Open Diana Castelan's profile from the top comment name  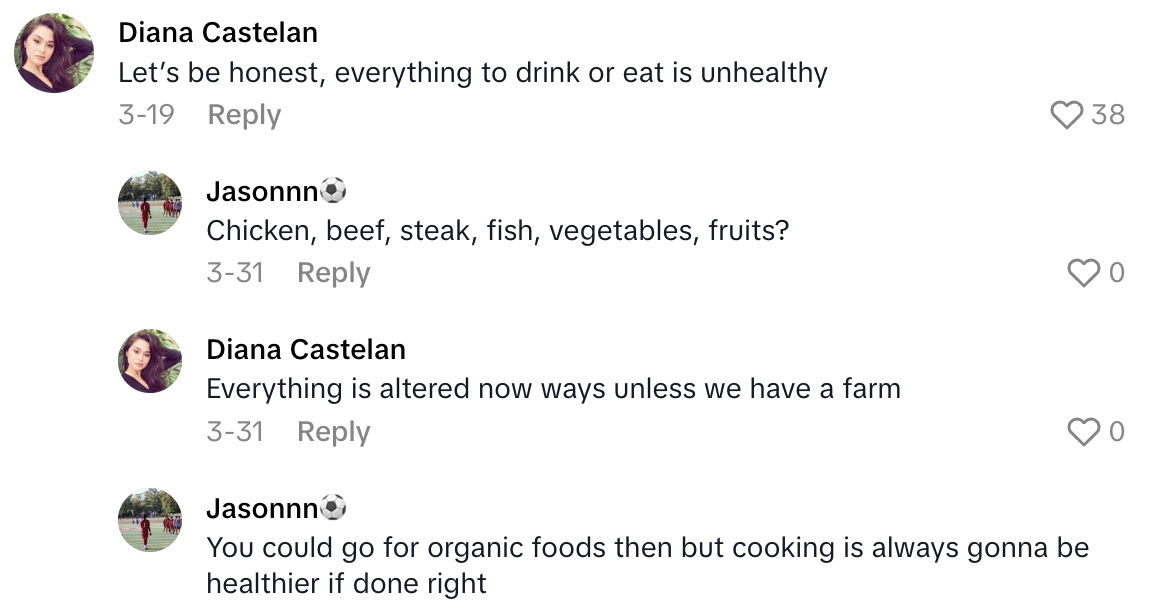click(x=218, y=32)
